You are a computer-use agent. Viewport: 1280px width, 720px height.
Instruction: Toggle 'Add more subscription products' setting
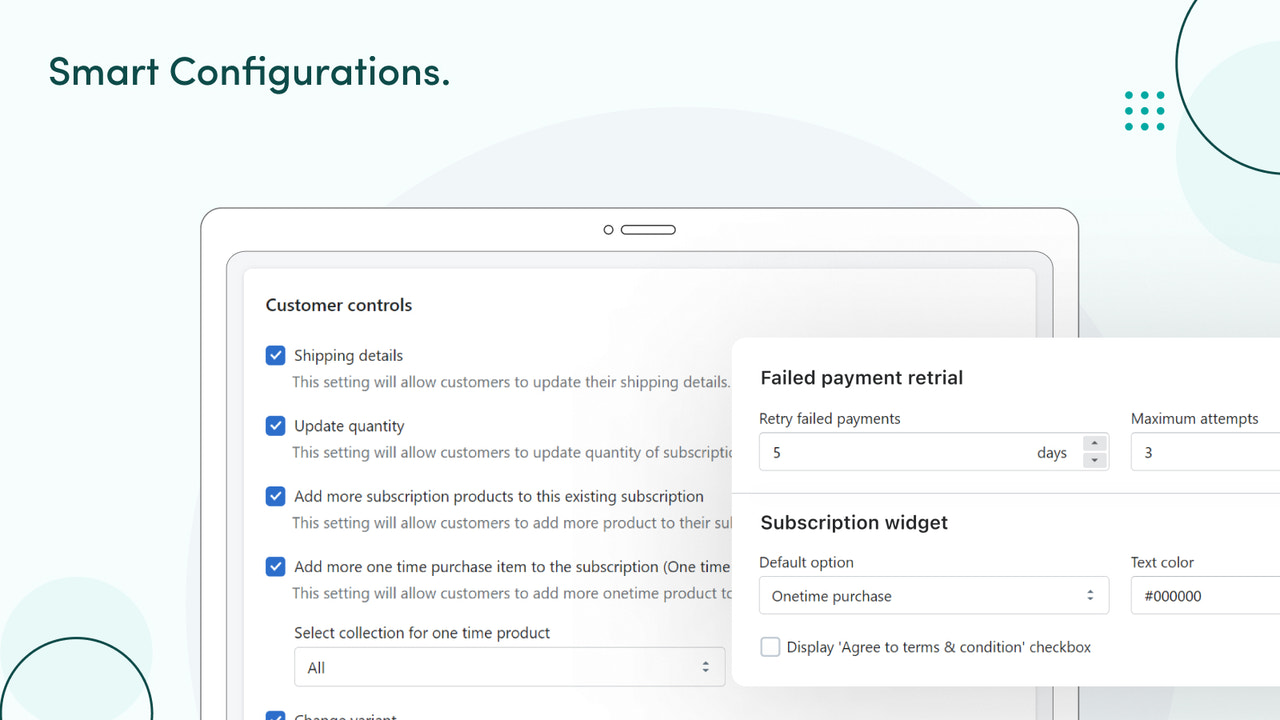point(275,496)
